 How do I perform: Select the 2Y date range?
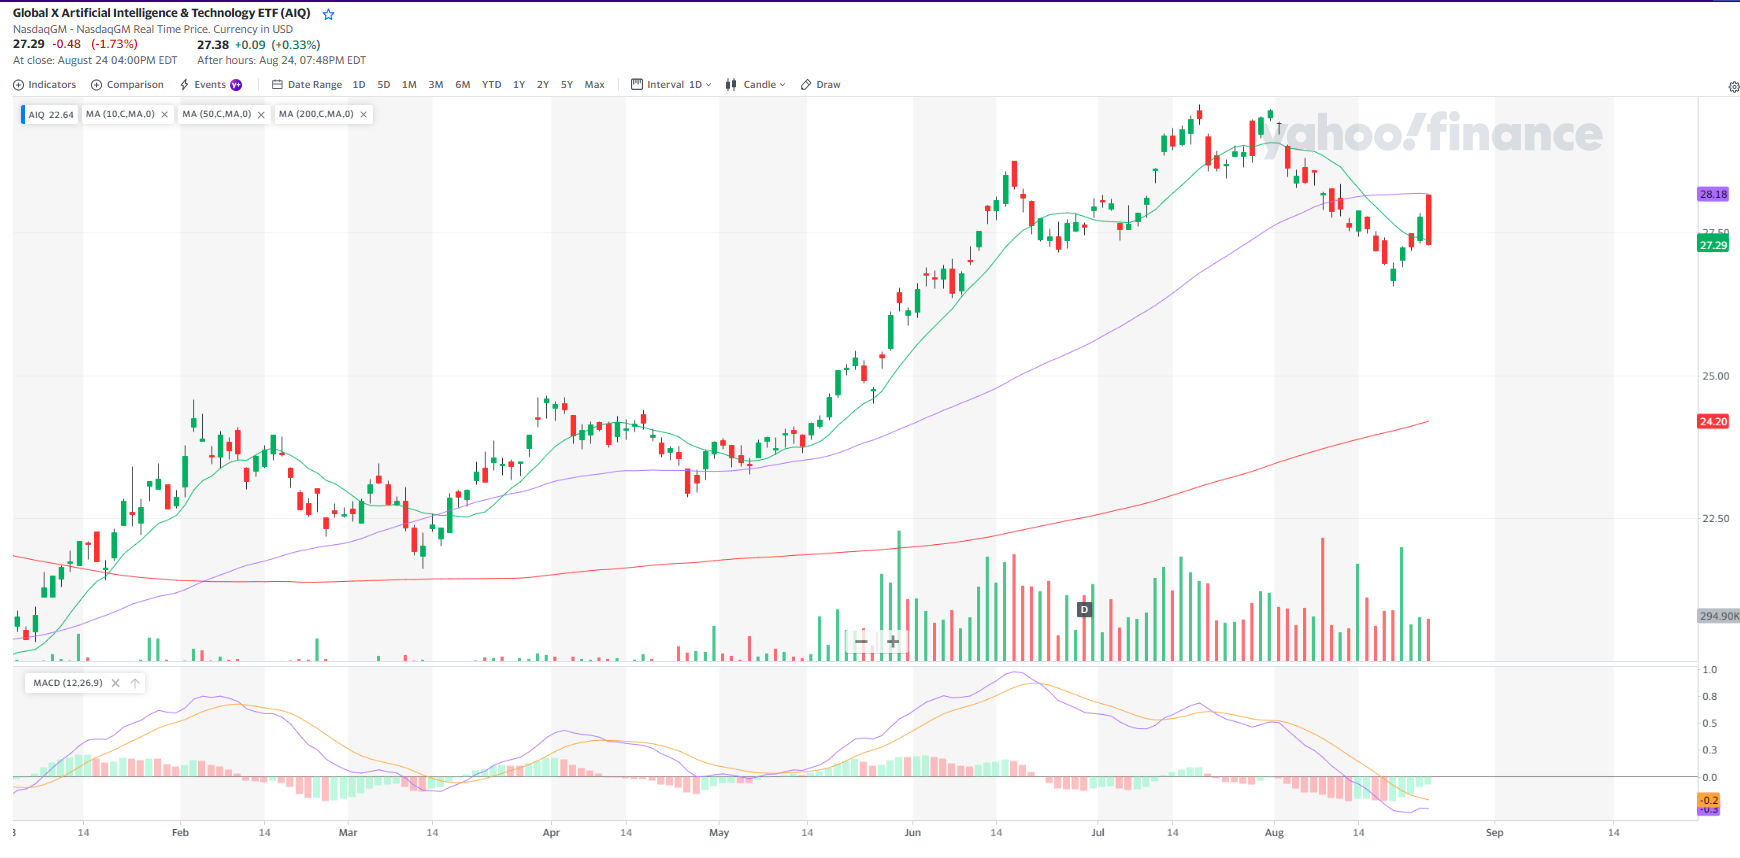coord(543,85)
